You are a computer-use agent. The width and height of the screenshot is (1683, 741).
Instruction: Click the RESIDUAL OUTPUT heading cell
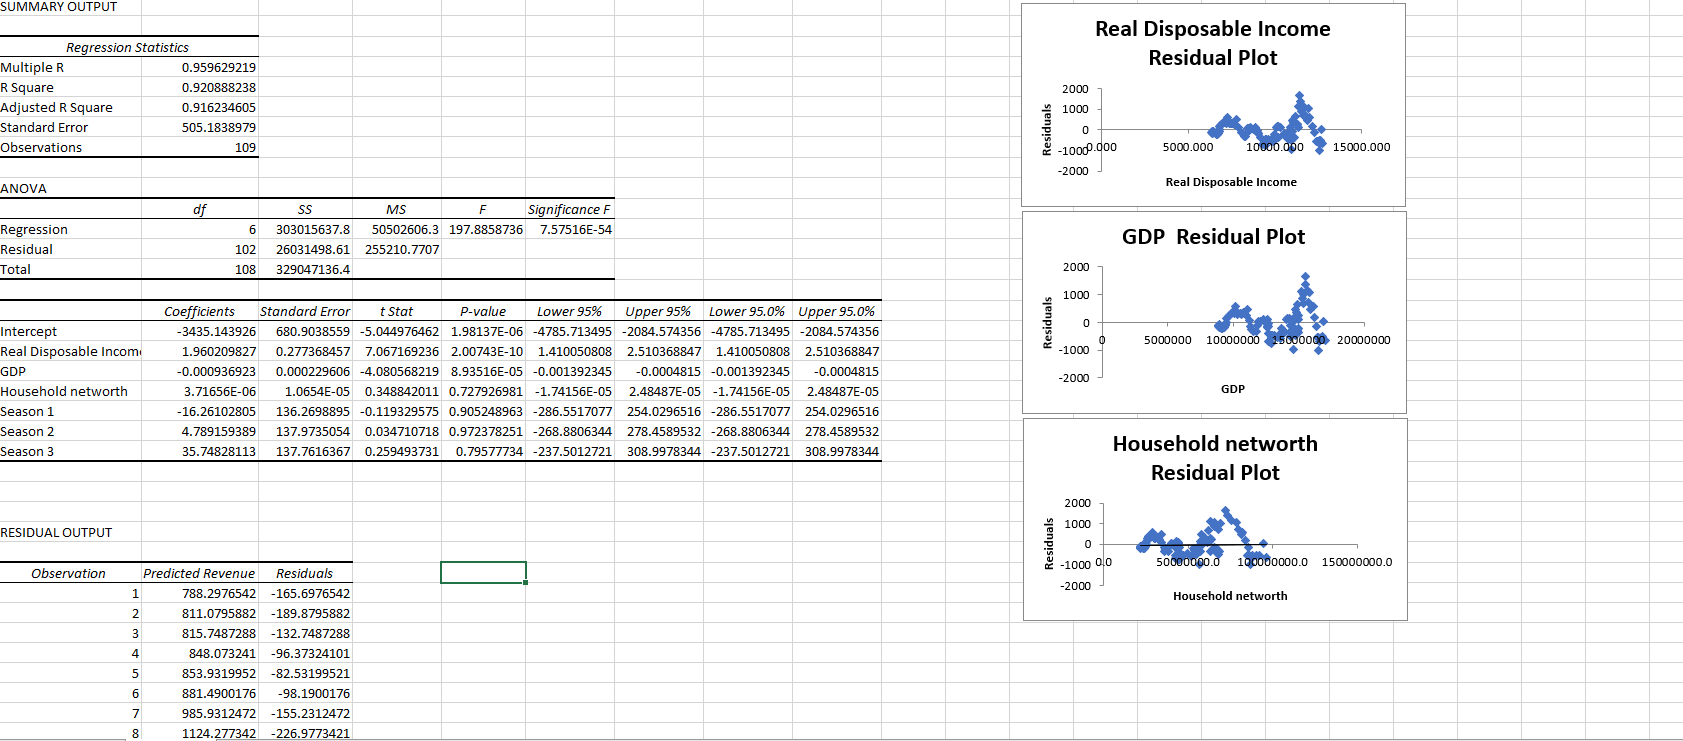coord(56,533)
